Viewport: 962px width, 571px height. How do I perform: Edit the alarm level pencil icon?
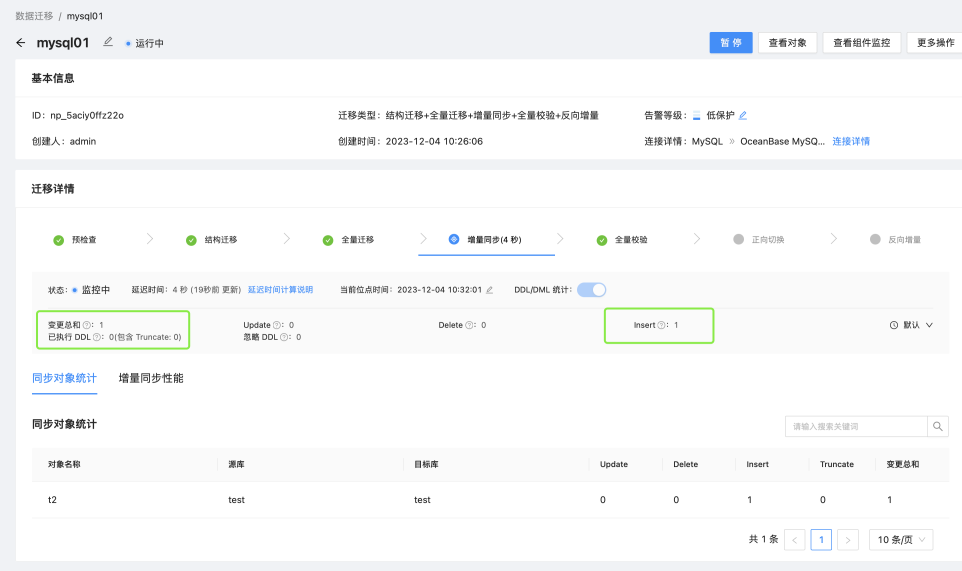743,115
